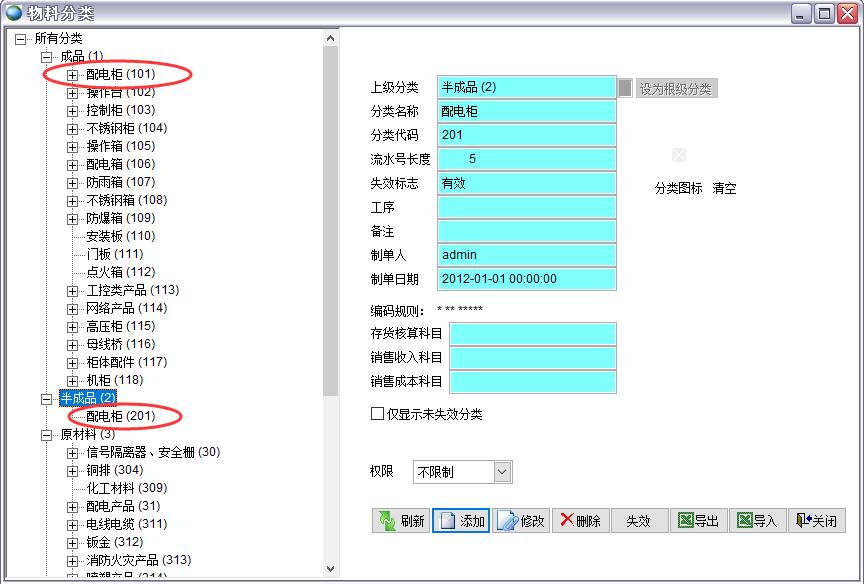Click the 关闭 exit door icon
This screenshot has height=584, width=864.
click(803, 520)
